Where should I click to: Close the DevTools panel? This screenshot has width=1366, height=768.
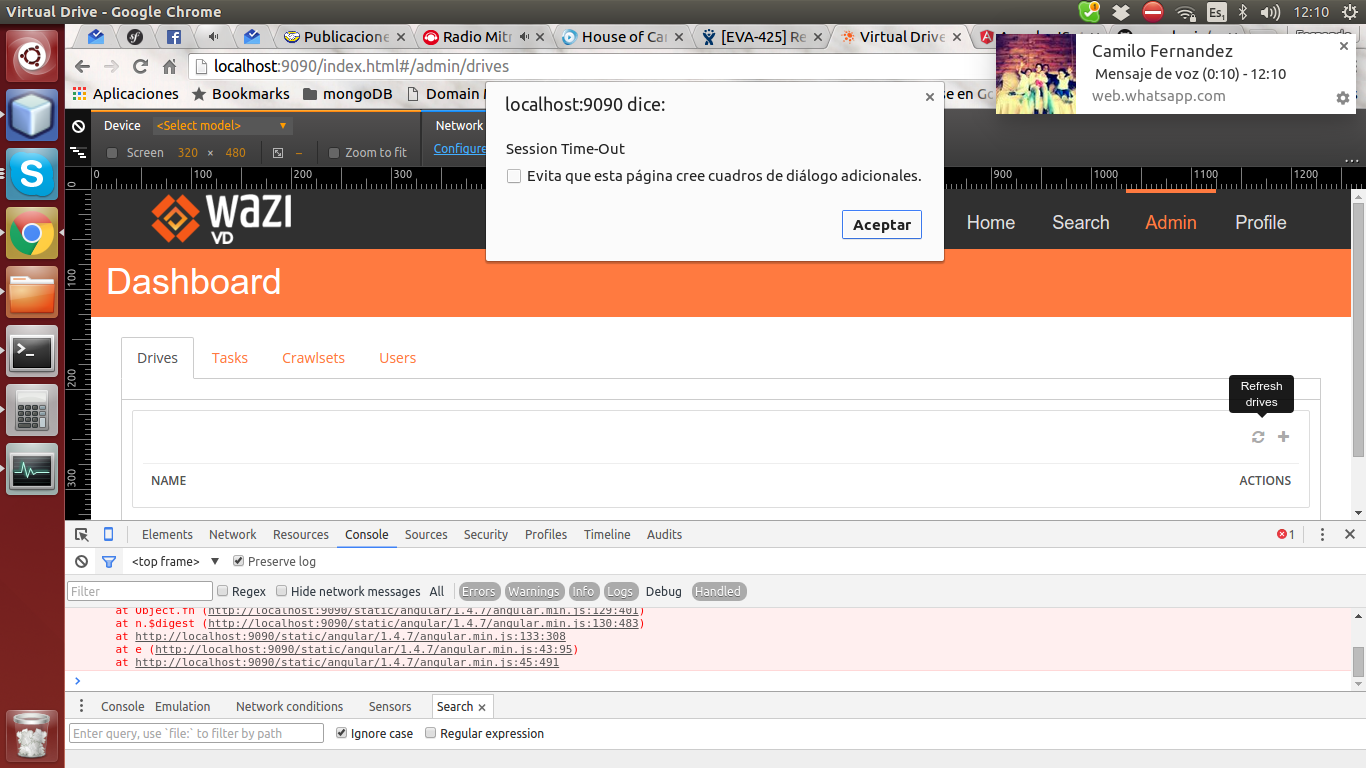click(1350, 535)
